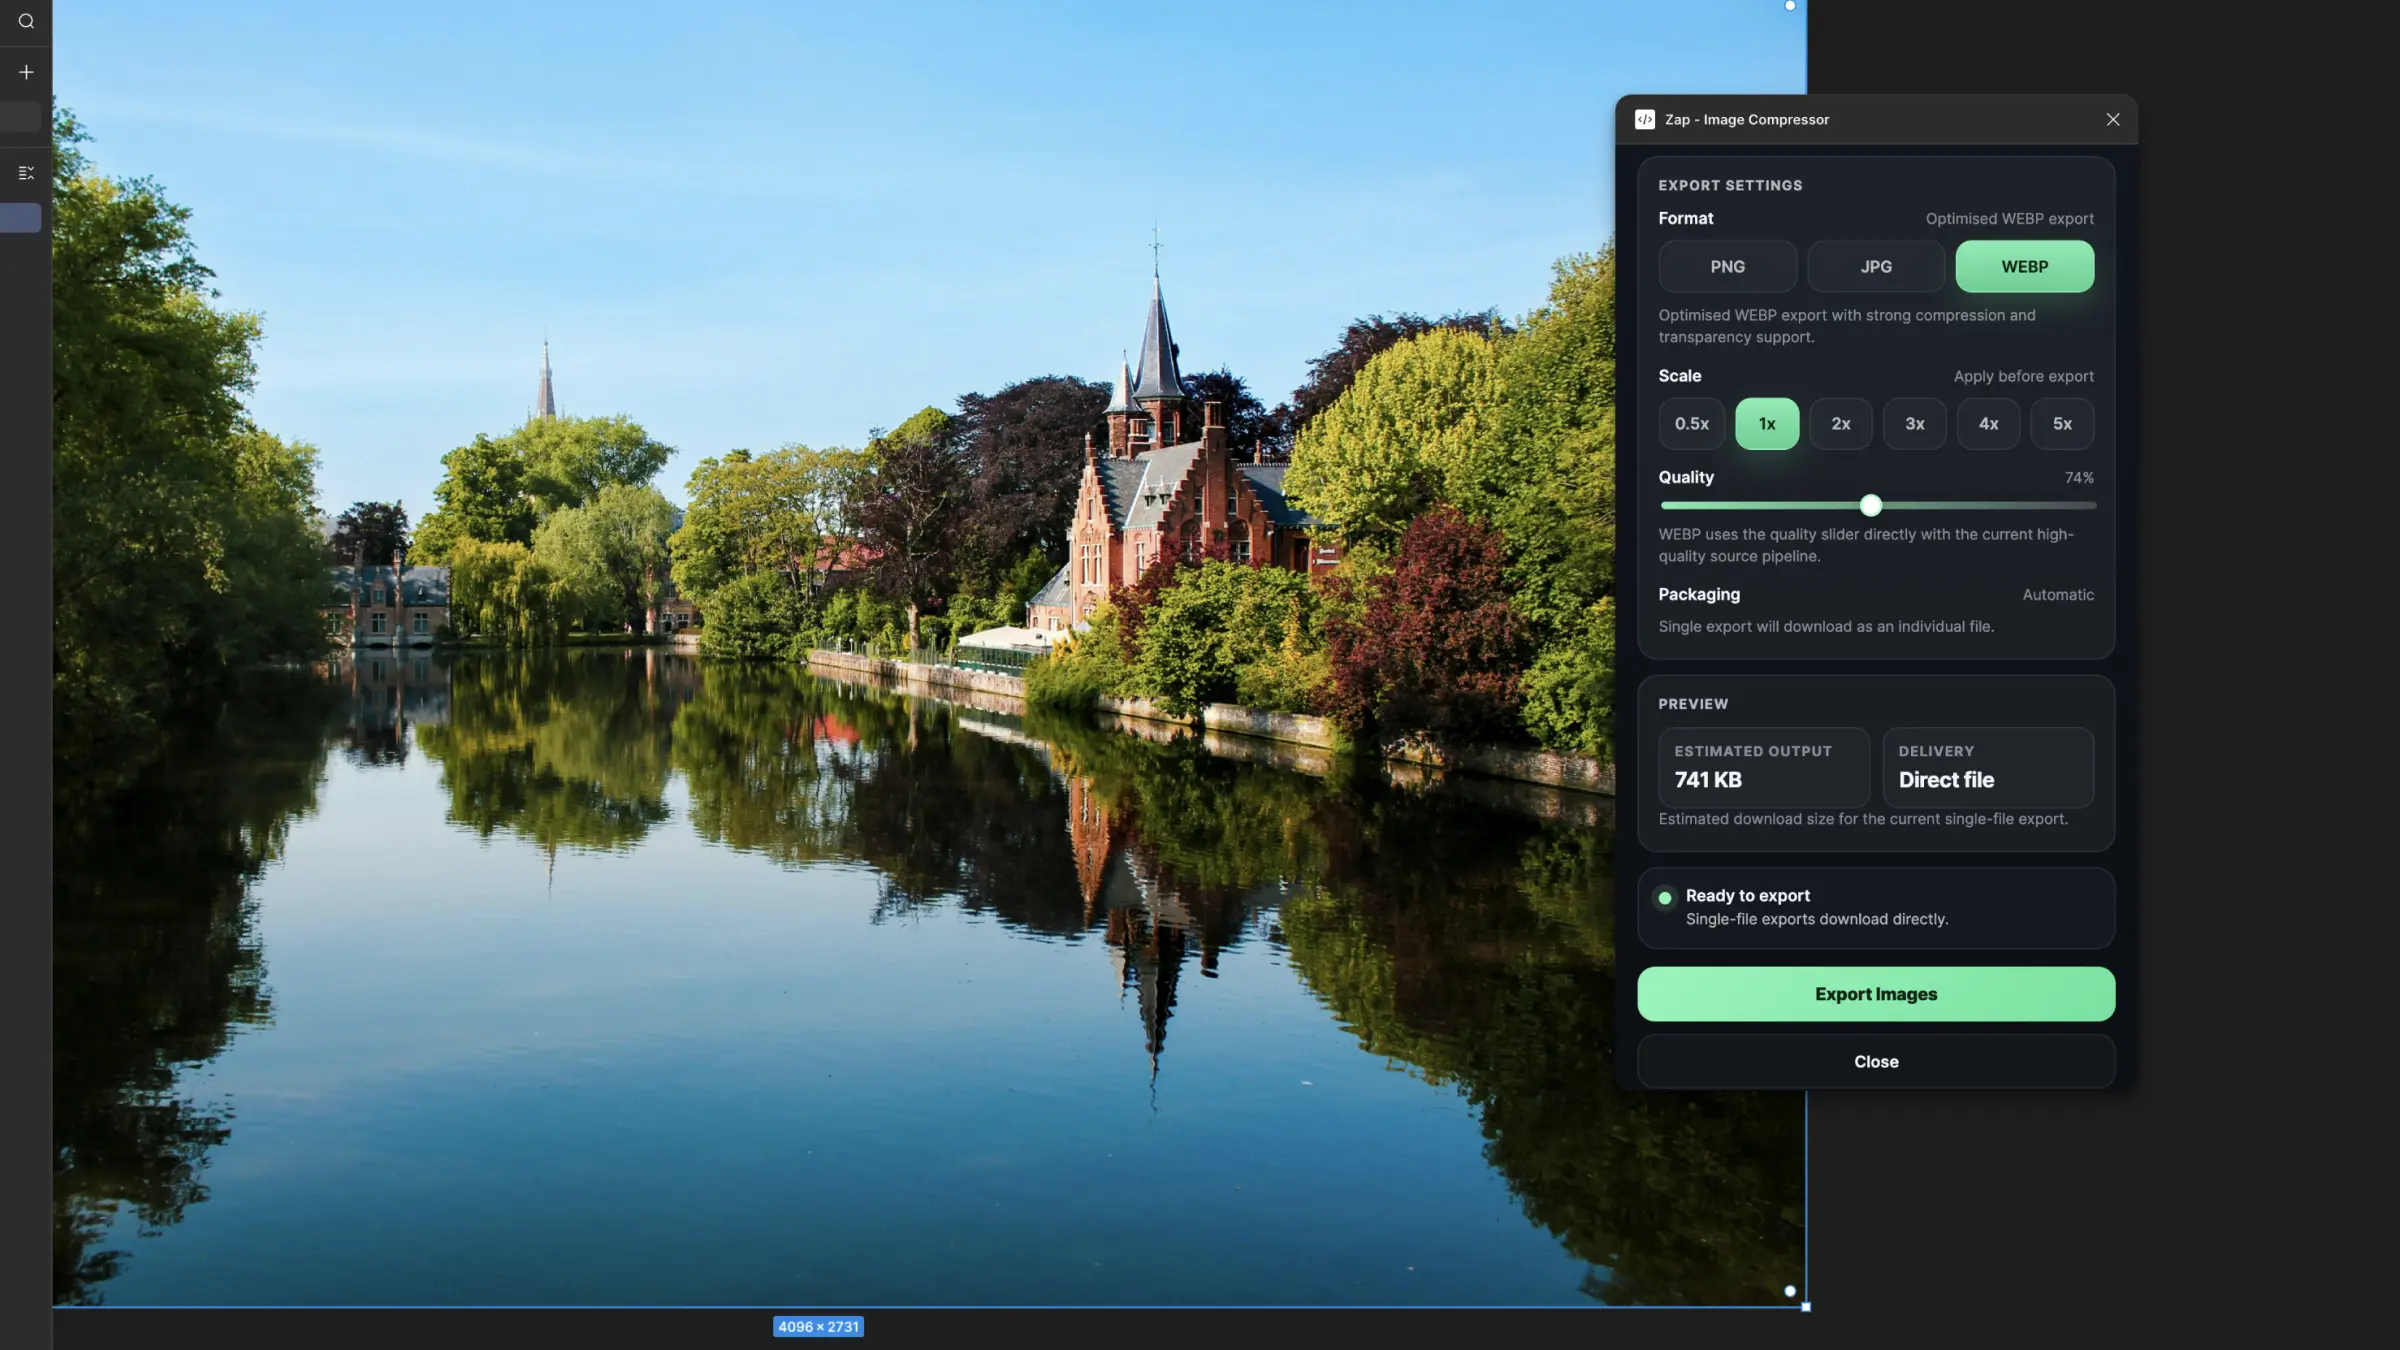The width and height of the screenshot is (2400, 1350).
Task: Click the Ready to export status text
Action: coord(1747,896)
